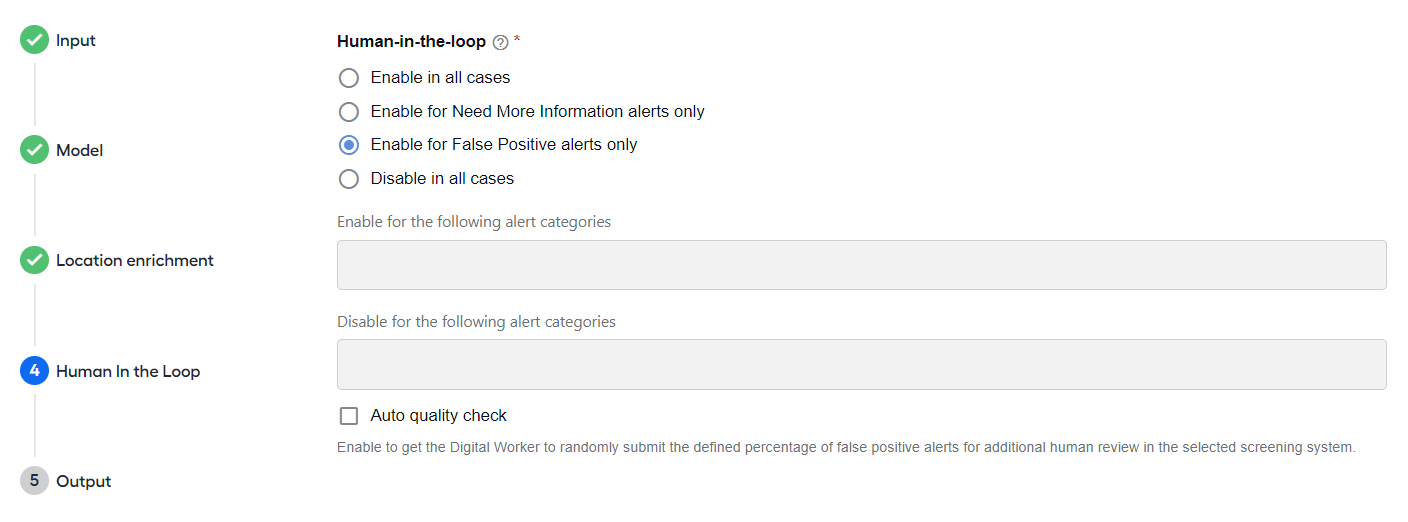Click the green checkmark icon beside Model
This screenshot has height=522, width=1408.
coord(34,151)
